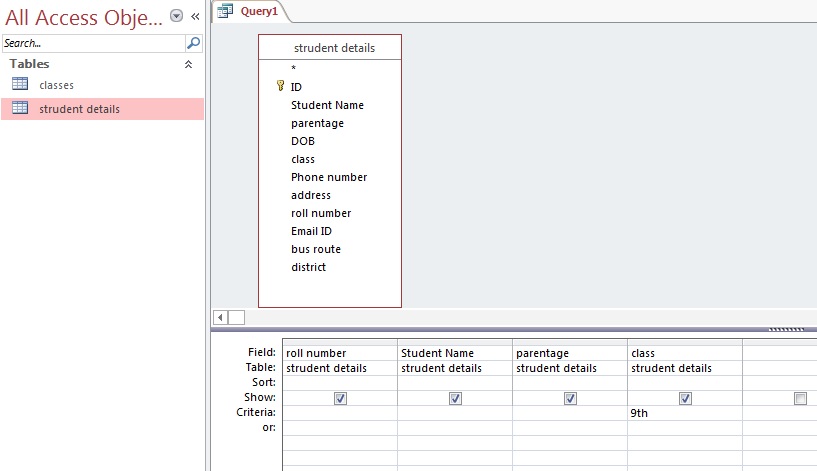Click the left scroll arrow in design pane
The height and width of the screenshot is (471, 817).
coord(221,317)
